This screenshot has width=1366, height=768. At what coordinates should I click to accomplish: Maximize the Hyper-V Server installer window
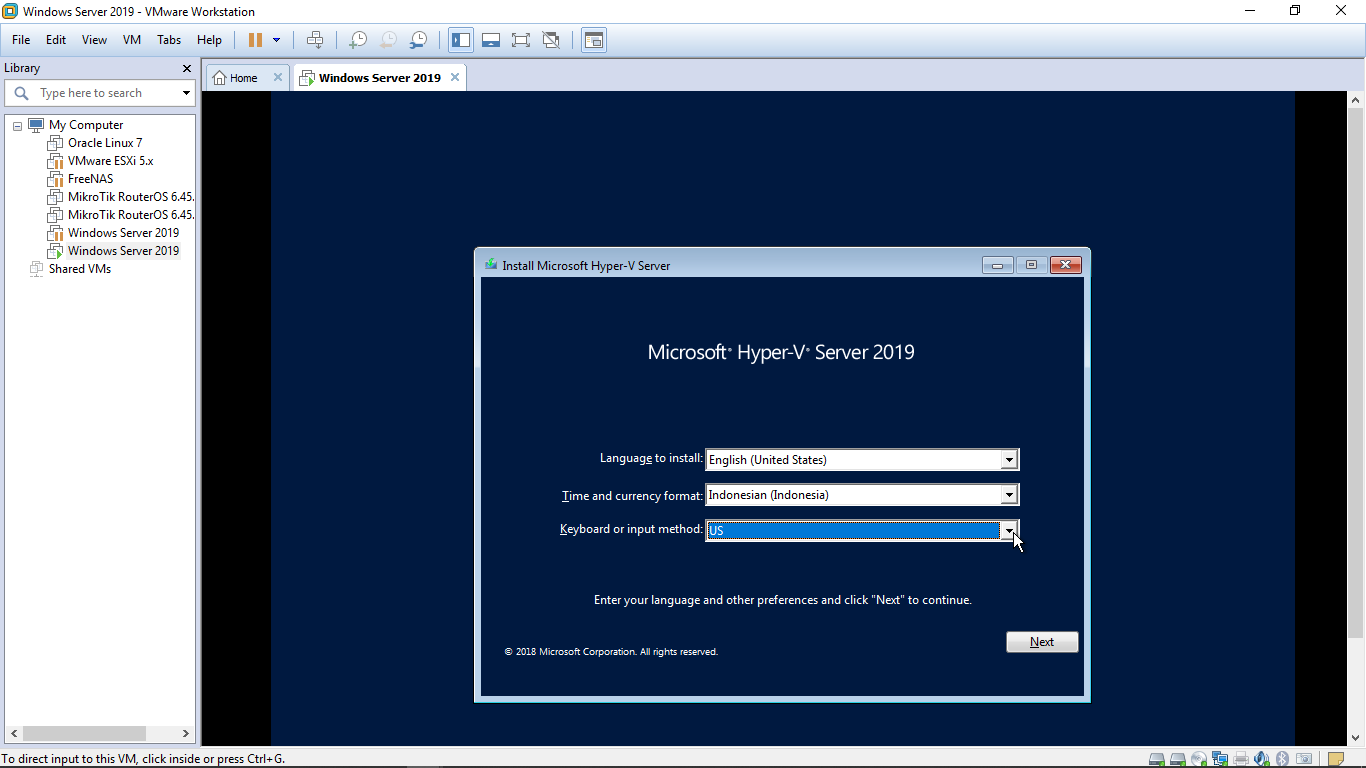point(1031,265)
